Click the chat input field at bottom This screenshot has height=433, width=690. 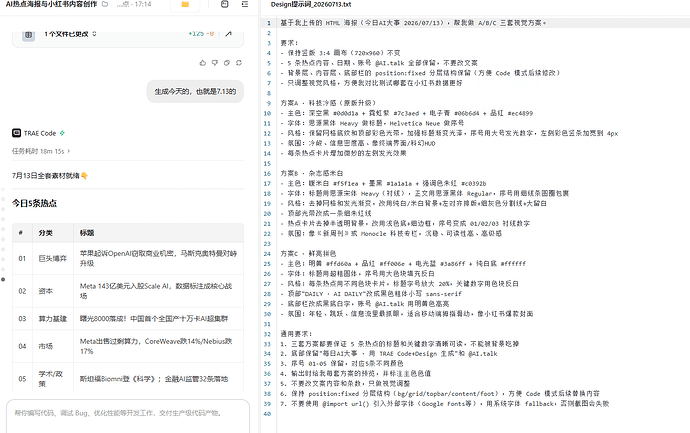[x=128, y=416]
